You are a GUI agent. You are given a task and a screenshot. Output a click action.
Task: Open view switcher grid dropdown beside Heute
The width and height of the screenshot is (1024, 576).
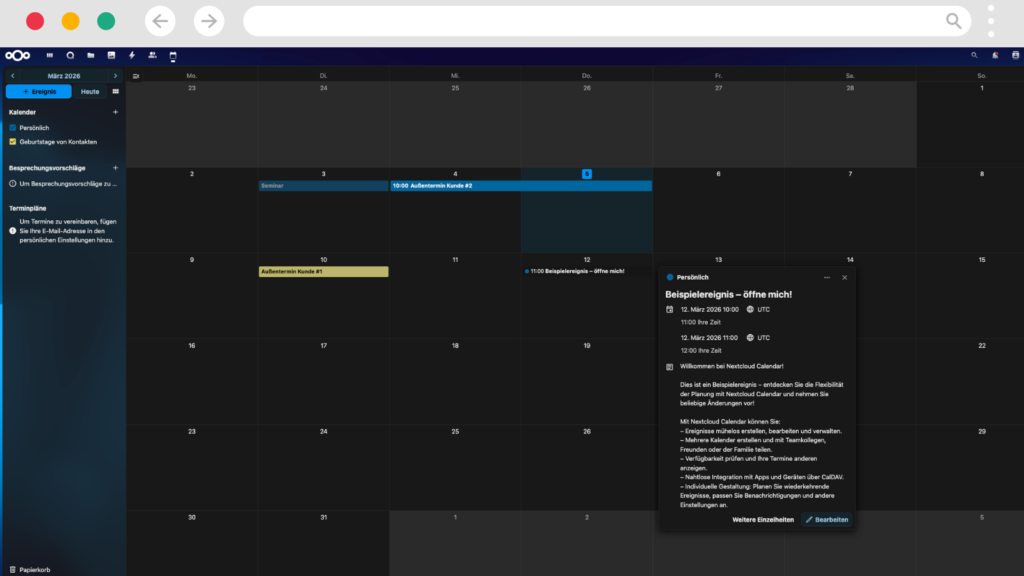point(115,92)
